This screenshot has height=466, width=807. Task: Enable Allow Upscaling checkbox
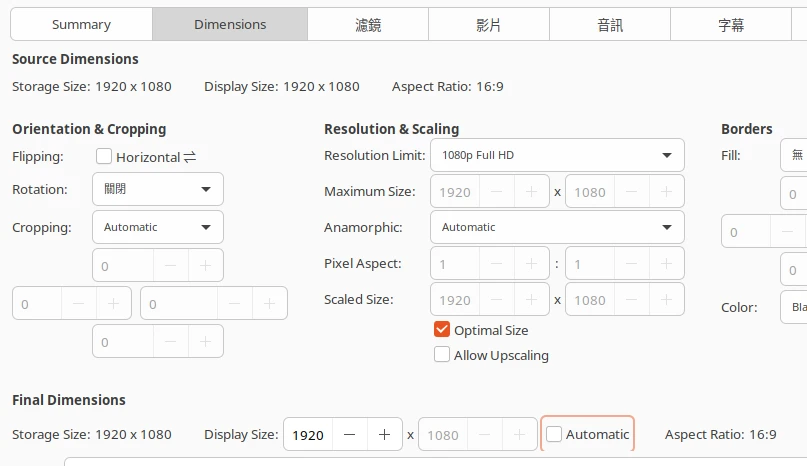tap(442, 355)
